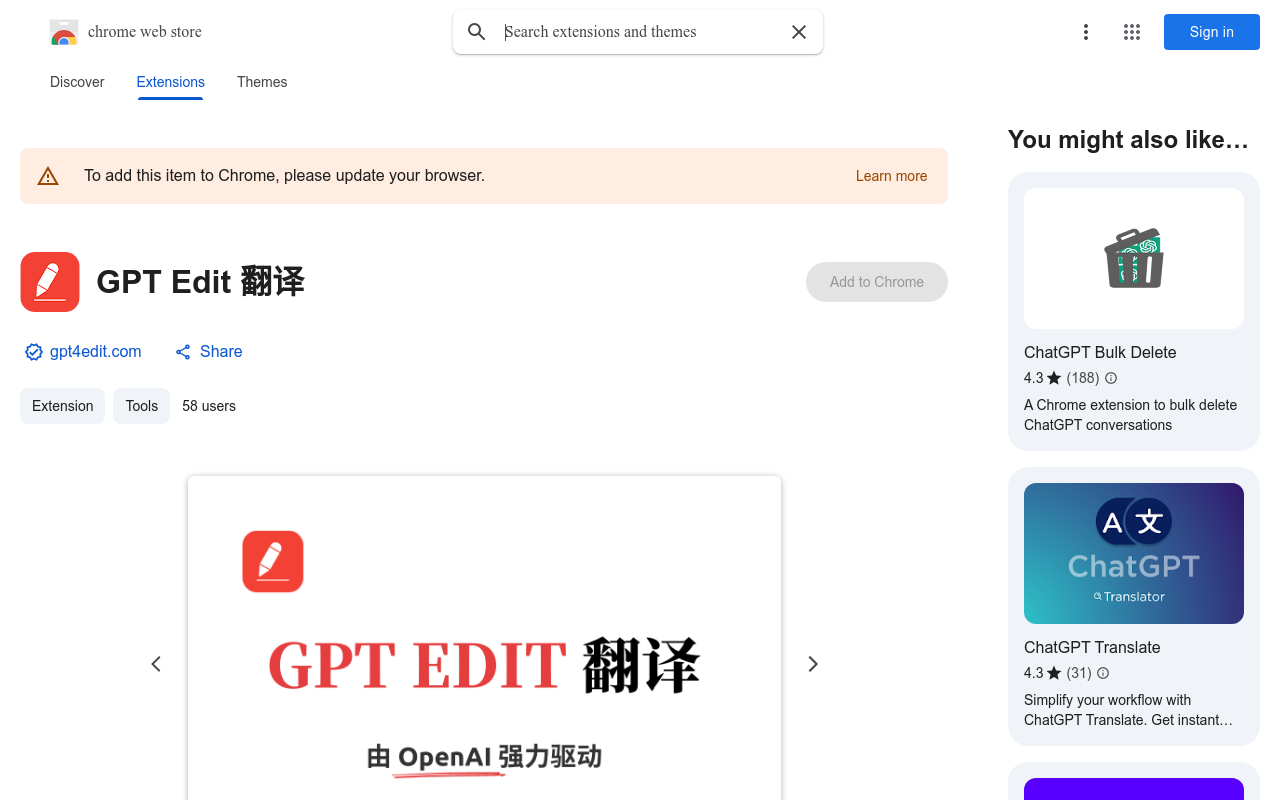Click the Add to Chrome button
Viewport: 1280px width, 800px height.
pos(877,282)
